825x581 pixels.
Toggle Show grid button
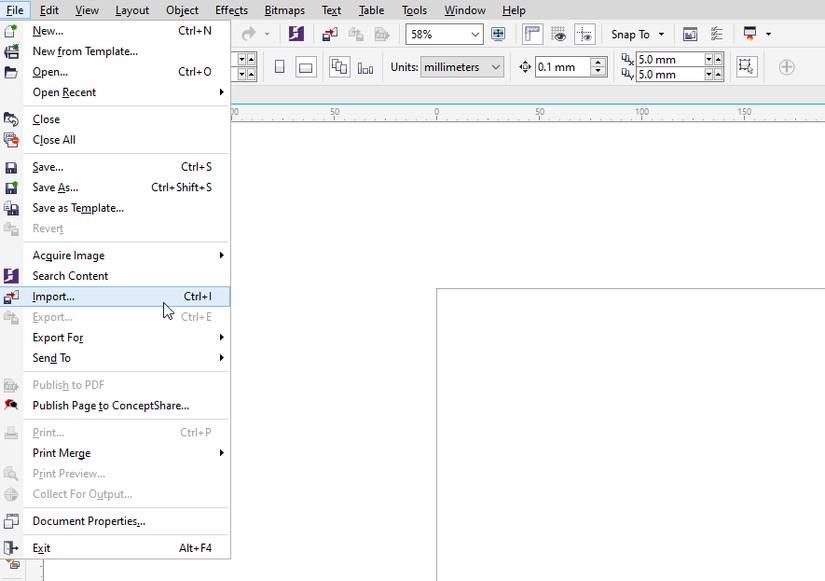point(559,34)
